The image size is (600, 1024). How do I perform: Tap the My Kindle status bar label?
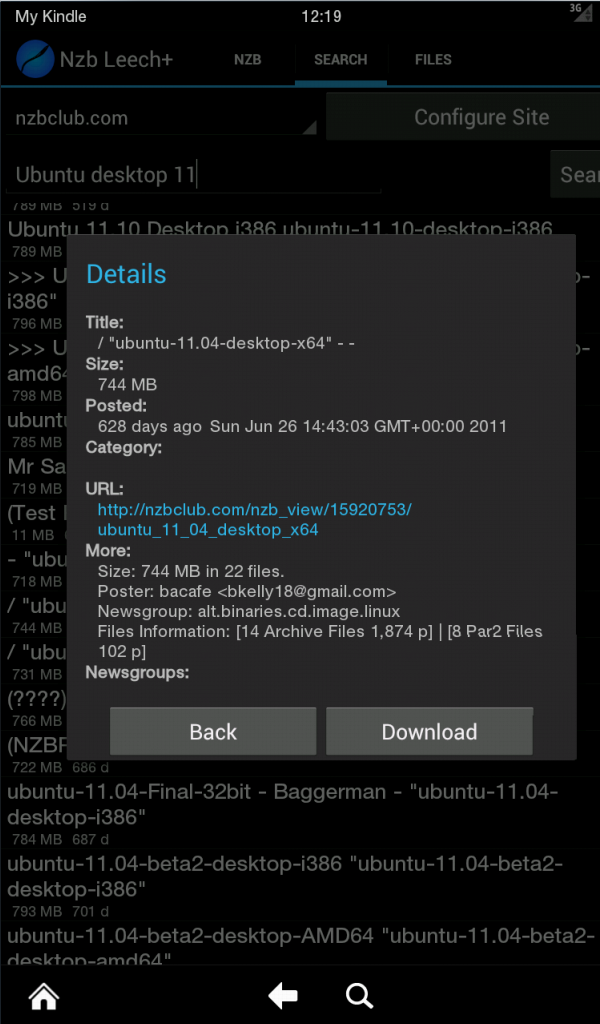coord(50,16)
